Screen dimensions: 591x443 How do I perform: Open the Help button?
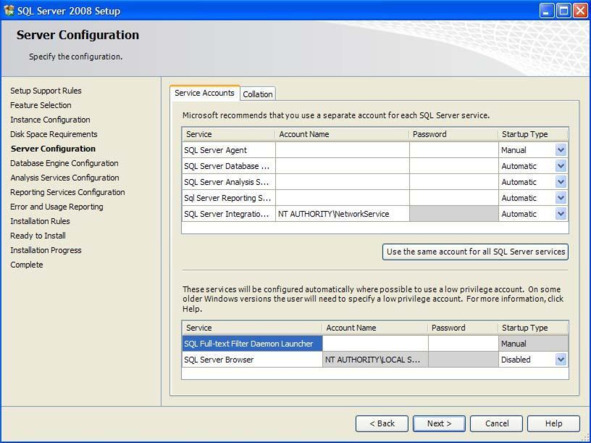point(553,424)
